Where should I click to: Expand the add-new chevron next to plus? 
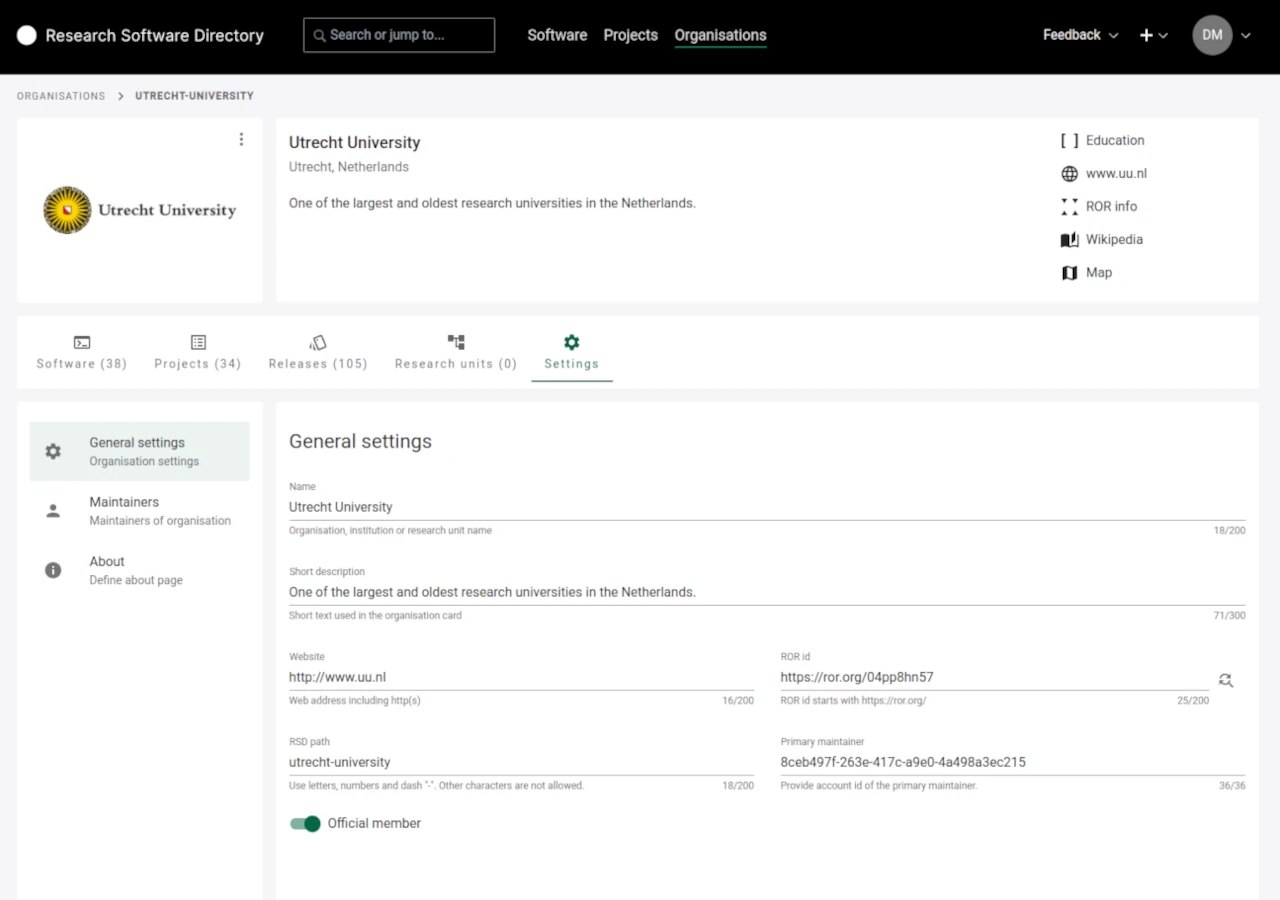click(1163, 35)
